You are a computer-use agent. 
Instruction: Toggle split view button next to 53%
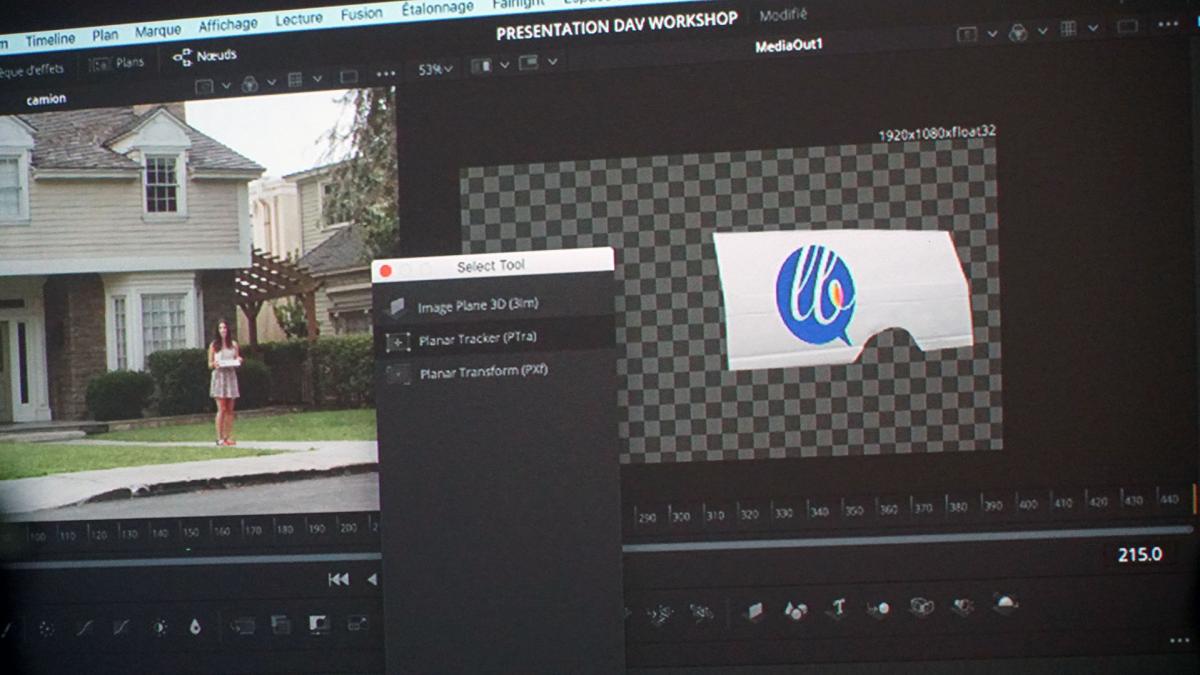(x=481, y=65)
